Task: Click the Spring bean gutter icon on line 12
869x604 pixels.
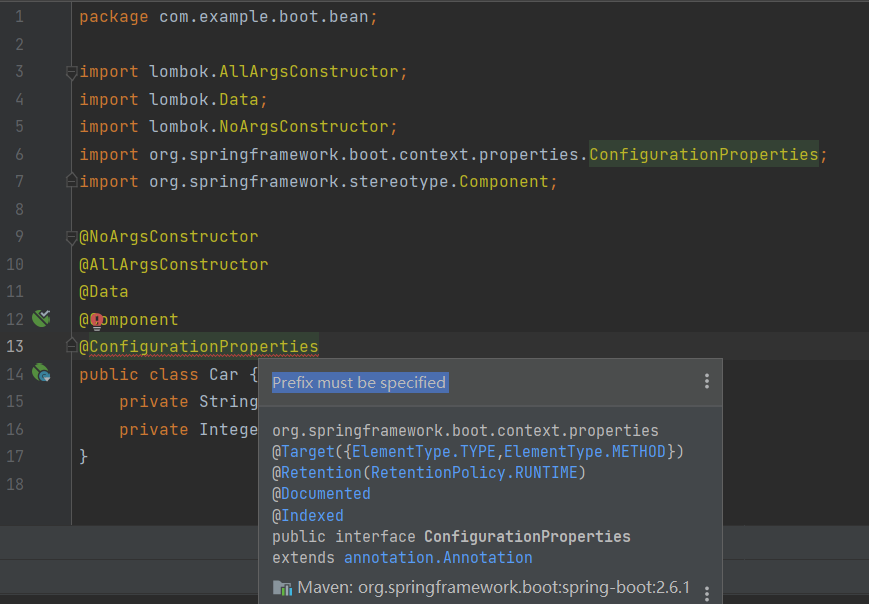Action: pyautogui.click(x=41, y=319)
